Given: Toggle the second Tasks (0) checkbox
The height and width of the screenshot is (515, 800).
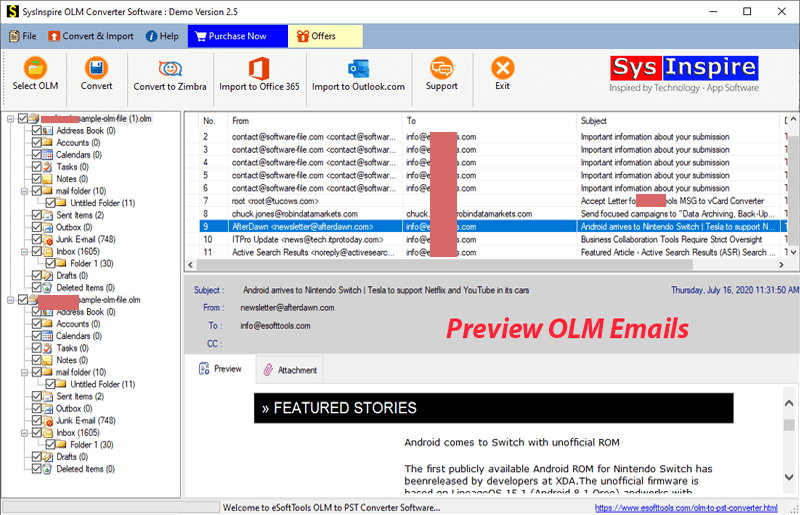Looking at the screenshot, I should [x=36, y=348].
